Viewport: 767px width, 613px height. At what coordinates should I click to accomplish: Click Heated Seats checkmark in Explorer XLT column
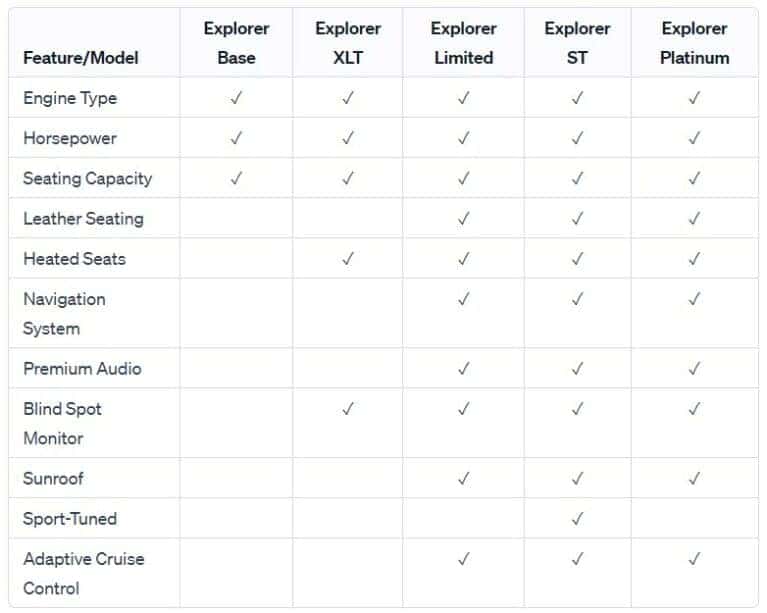coord(348,258)
